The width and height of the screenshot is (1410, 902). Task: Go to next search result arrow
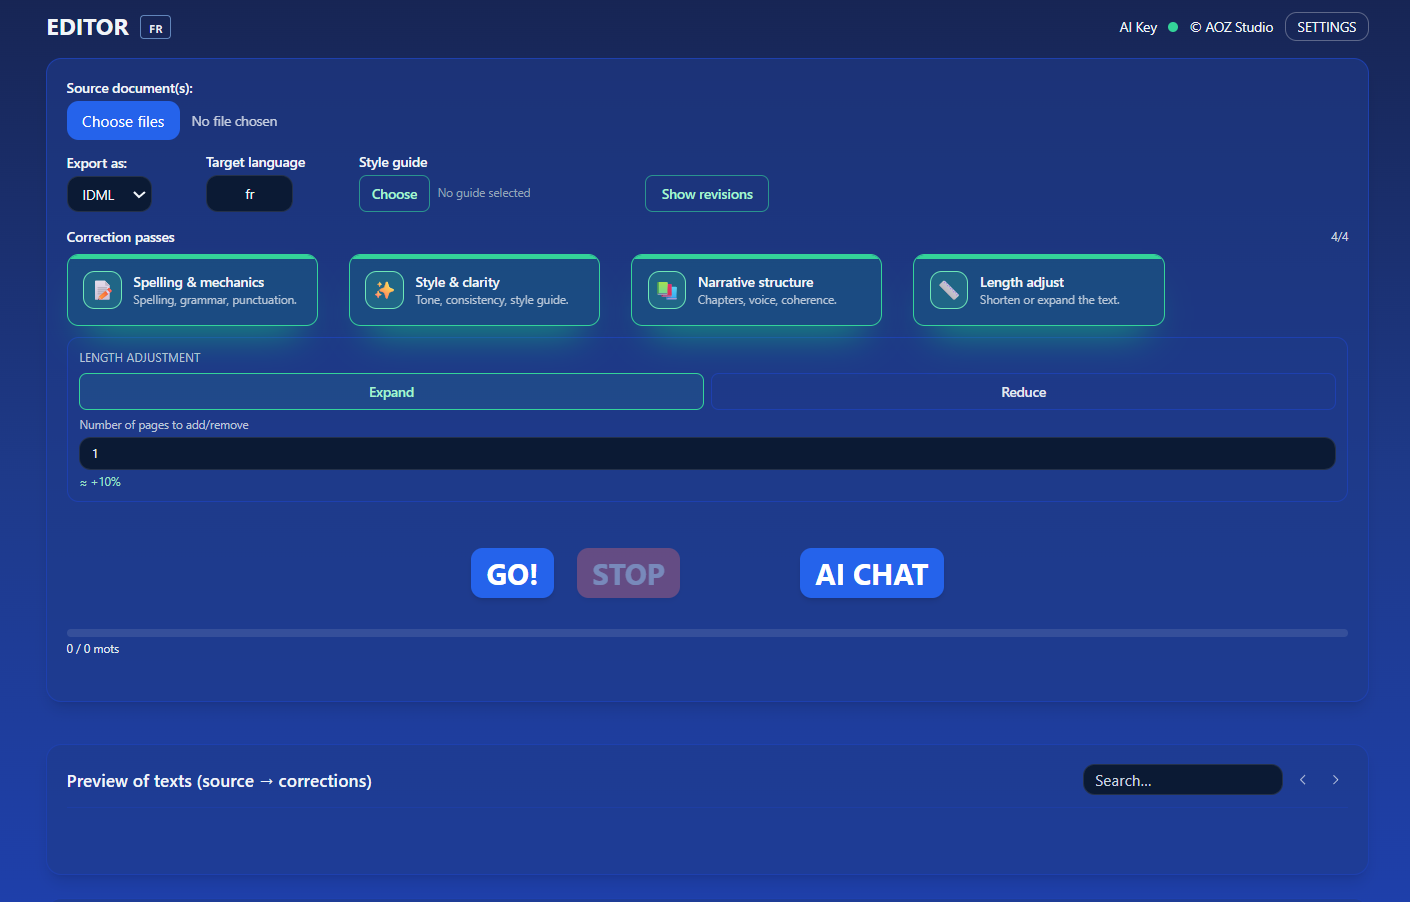1335,780
